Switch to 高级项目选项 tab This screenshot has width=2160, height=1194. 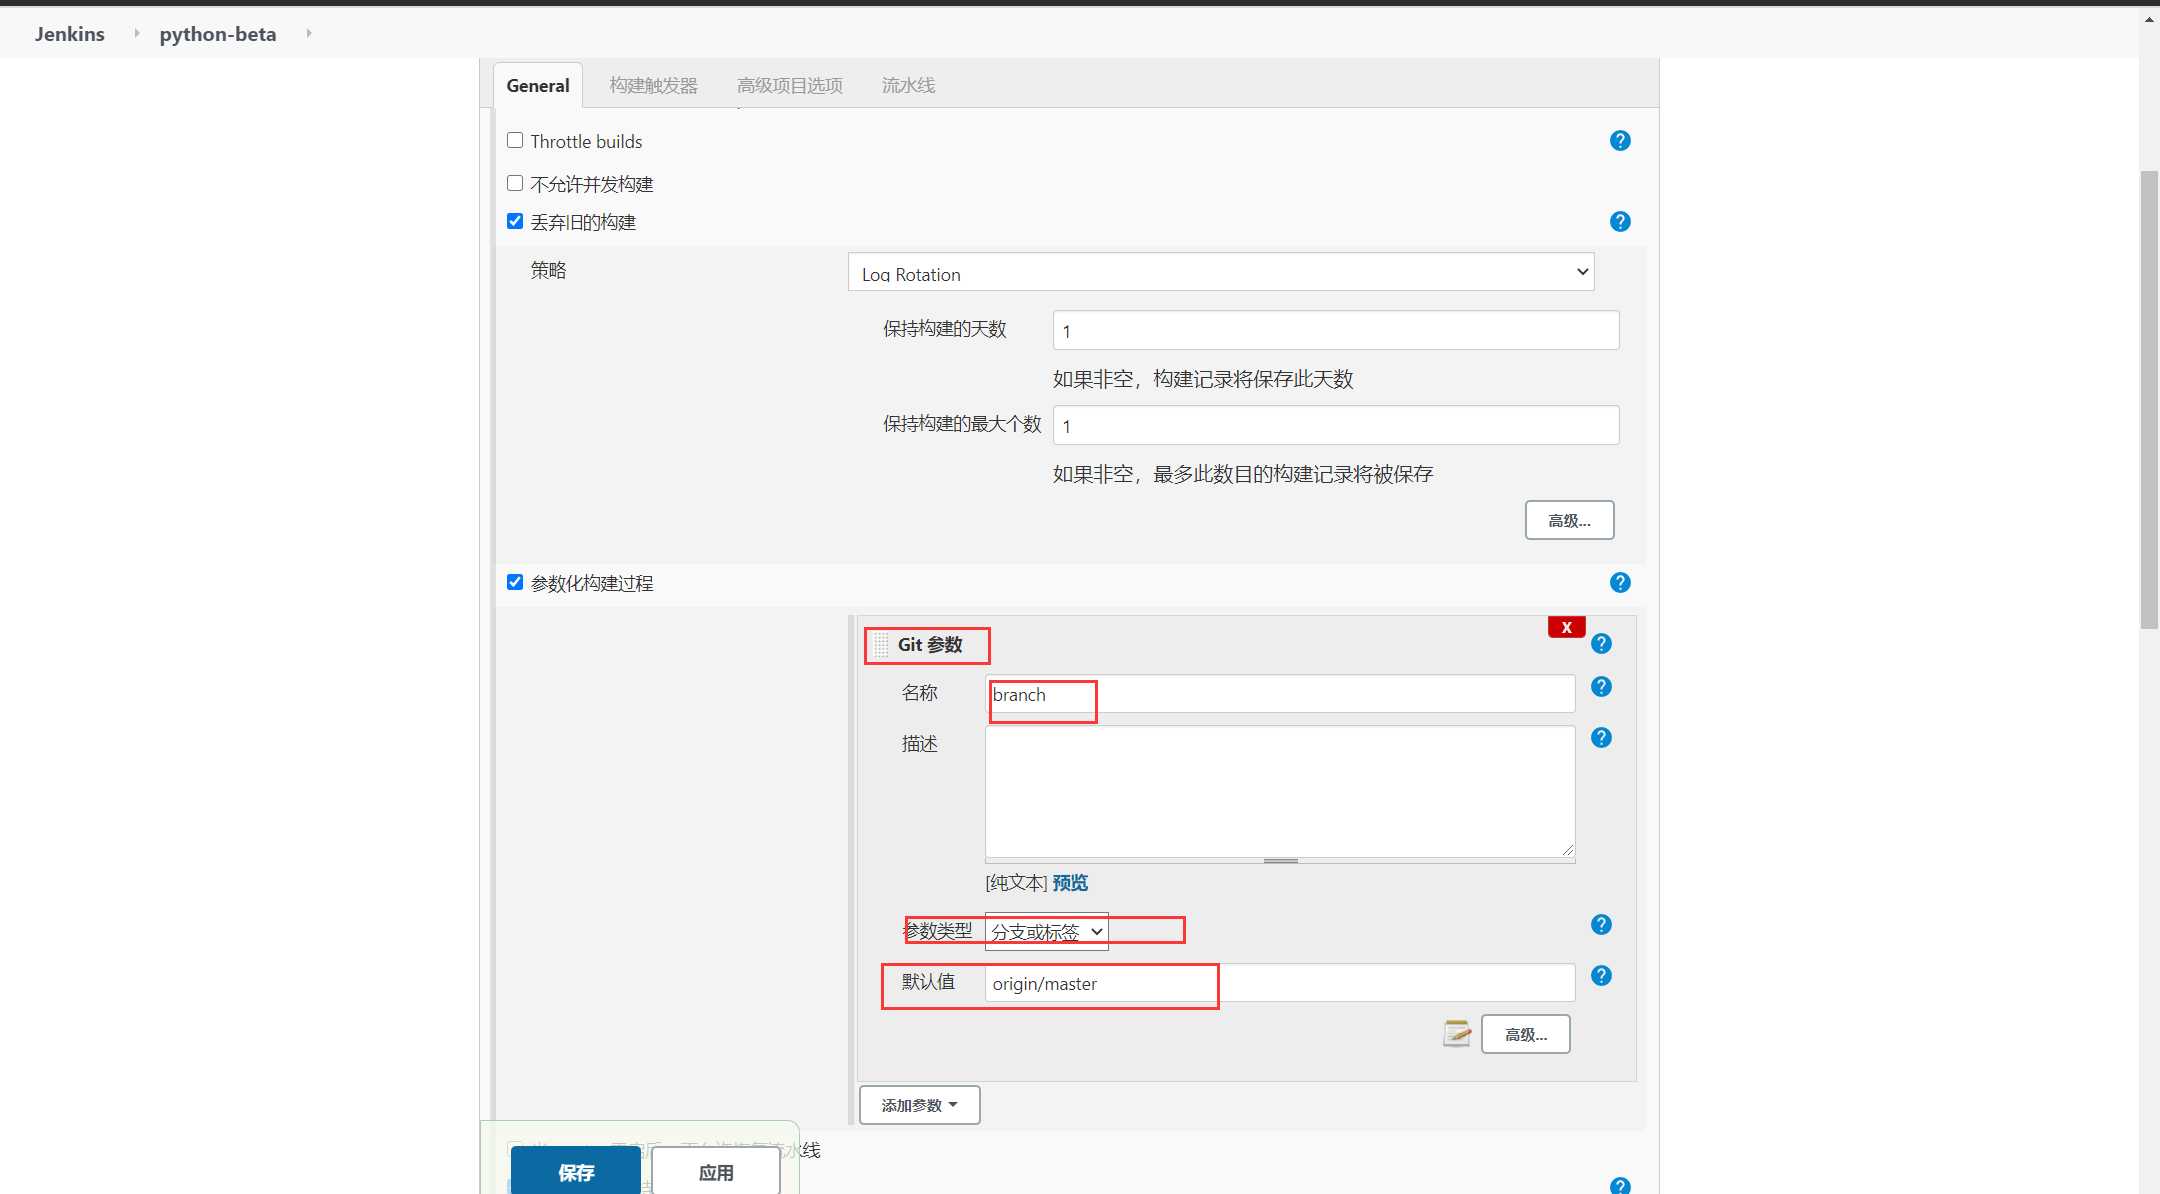(790, 86)
